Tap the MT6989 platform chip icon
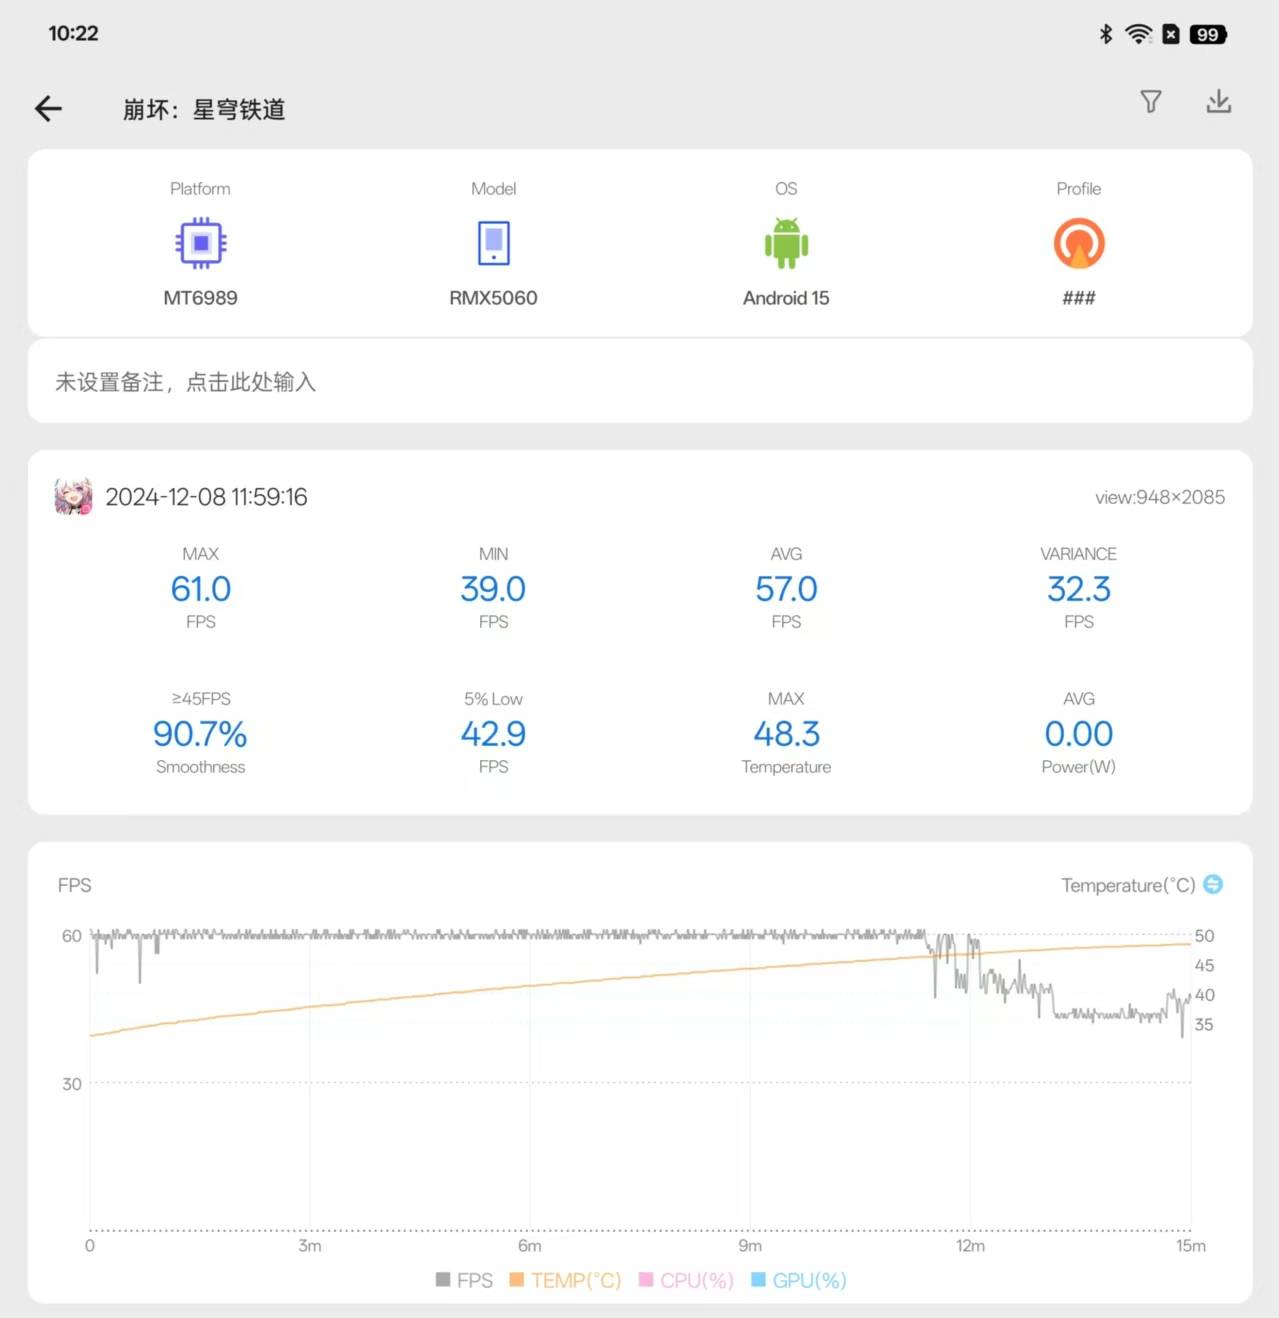This screenshot has height=1318, width=1279. (201, 243)
